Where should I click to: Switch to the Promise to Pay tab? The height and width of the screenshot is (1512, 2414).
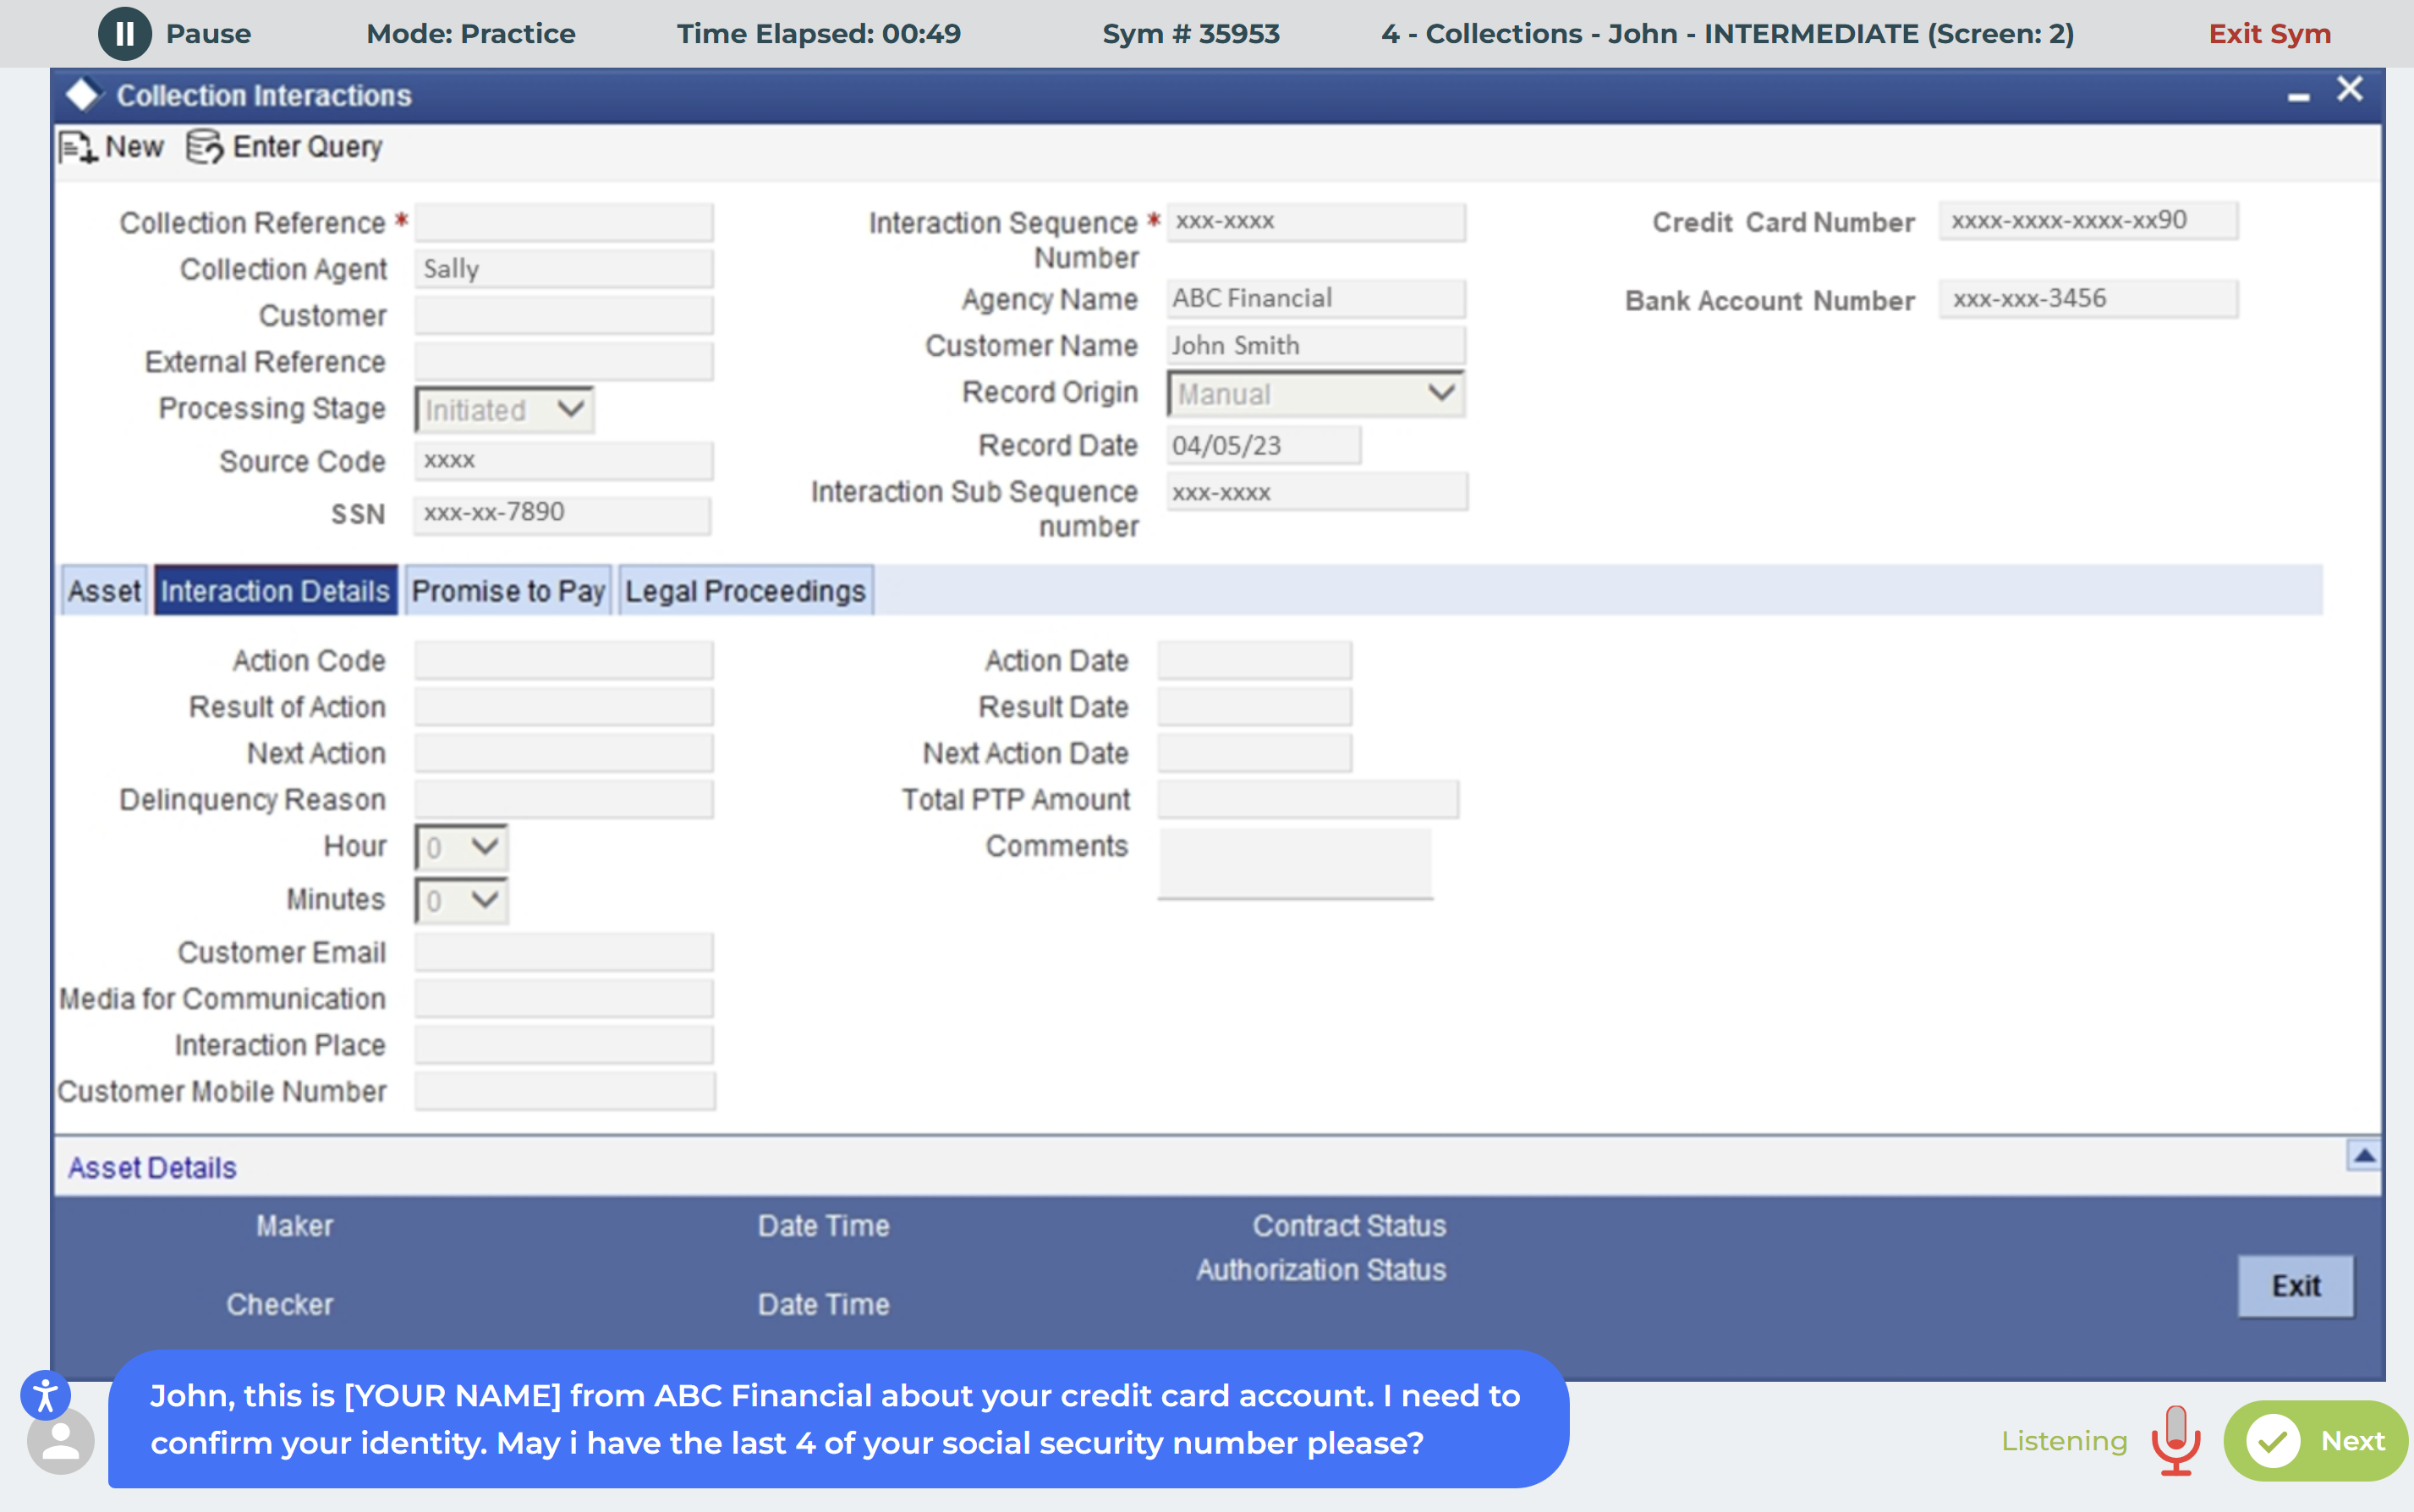click(508, 591)
